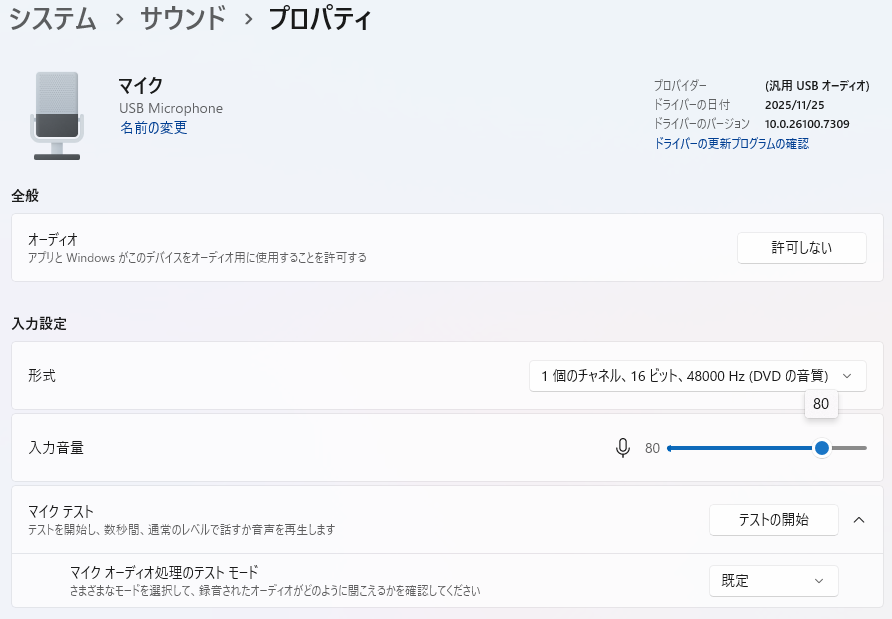
Task: Collapse the マイク テスト section
Action: click(859, 520)
